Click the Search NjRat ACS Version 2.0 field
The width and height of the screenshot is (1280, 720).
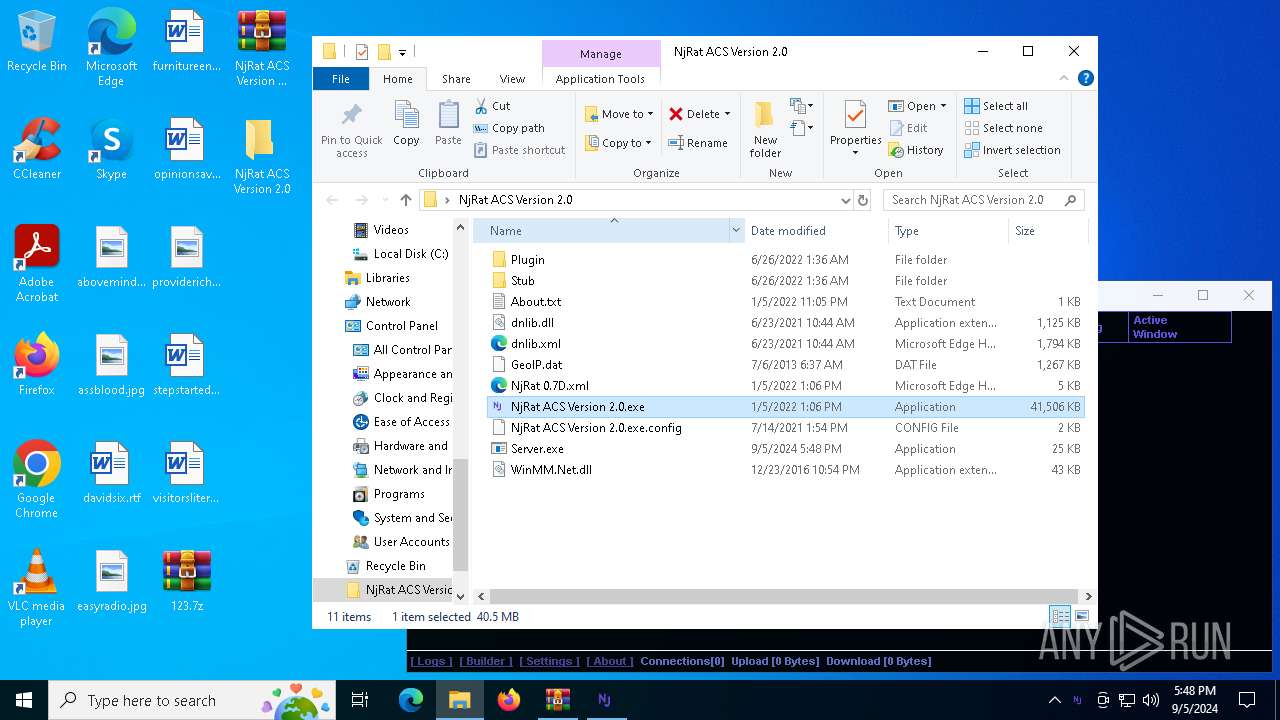coord(984,200)
